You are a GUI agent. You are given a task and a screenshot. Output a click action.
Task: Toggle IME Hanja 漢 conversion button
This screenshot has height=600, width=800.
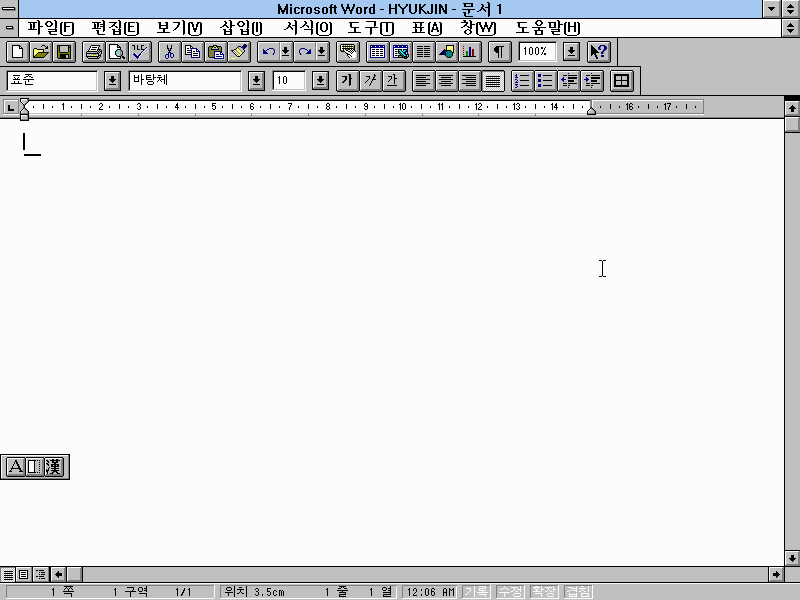point(54,467)
